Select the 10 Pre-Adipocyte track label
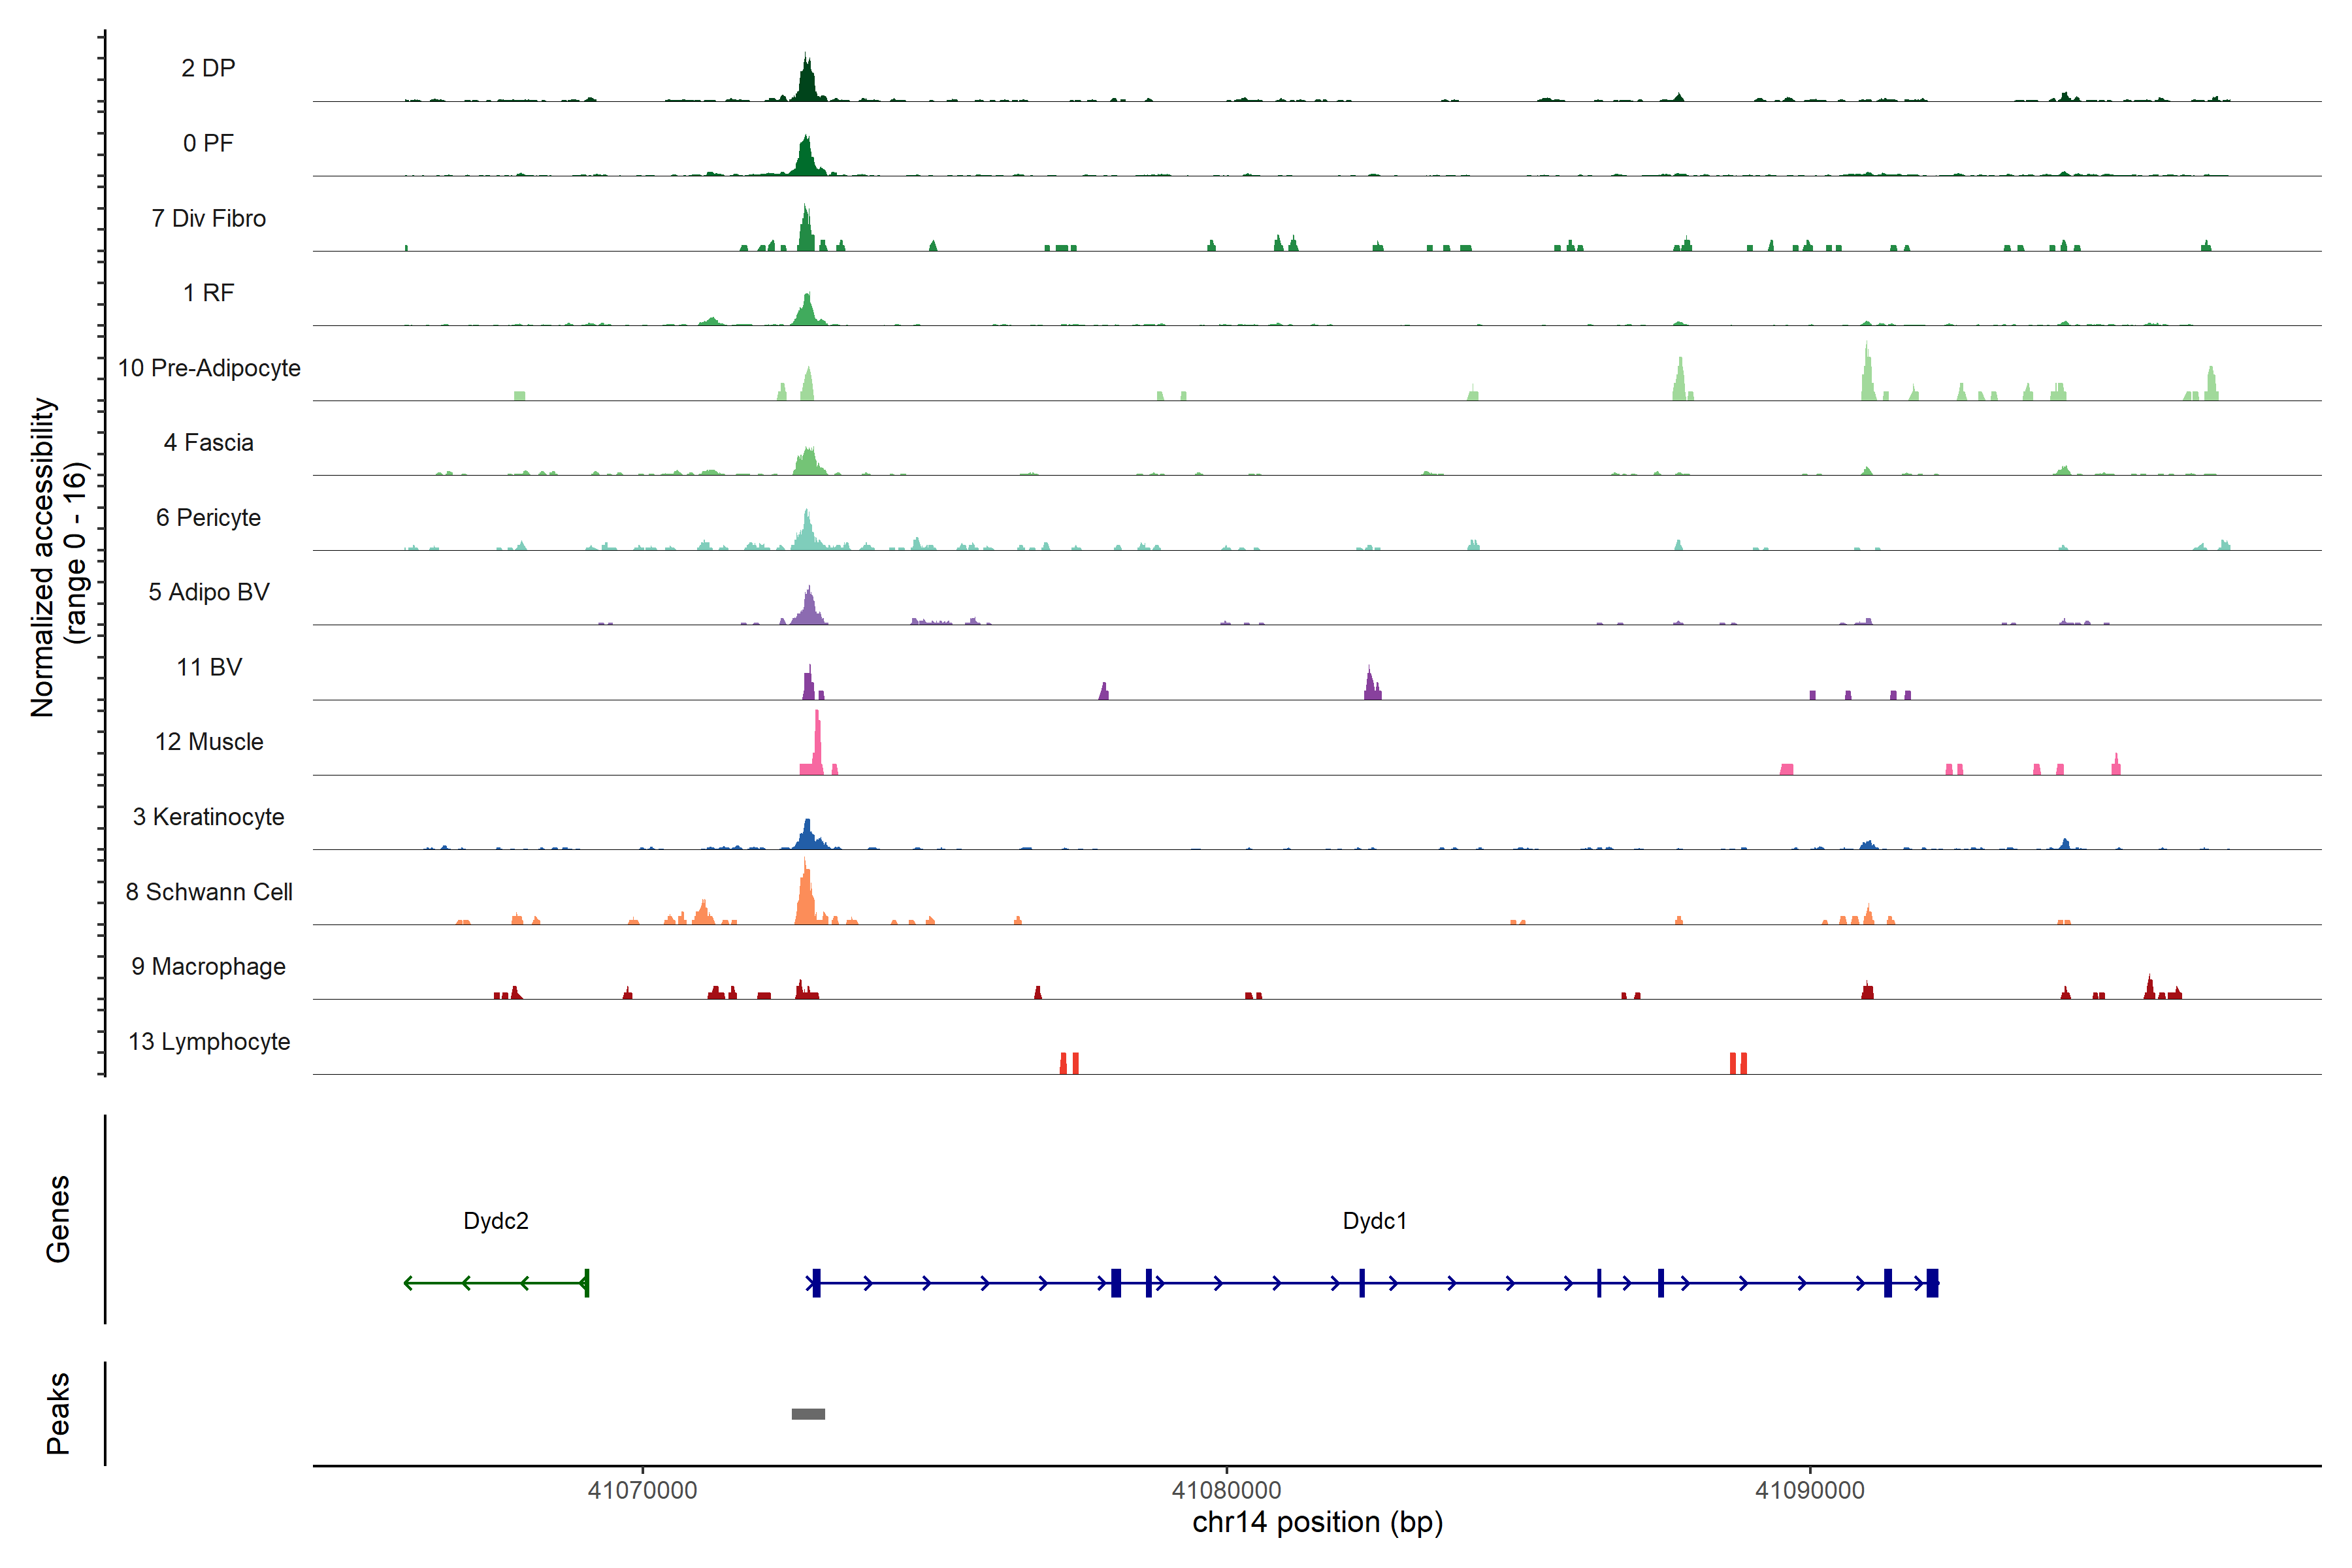 (x=209, y=368)
